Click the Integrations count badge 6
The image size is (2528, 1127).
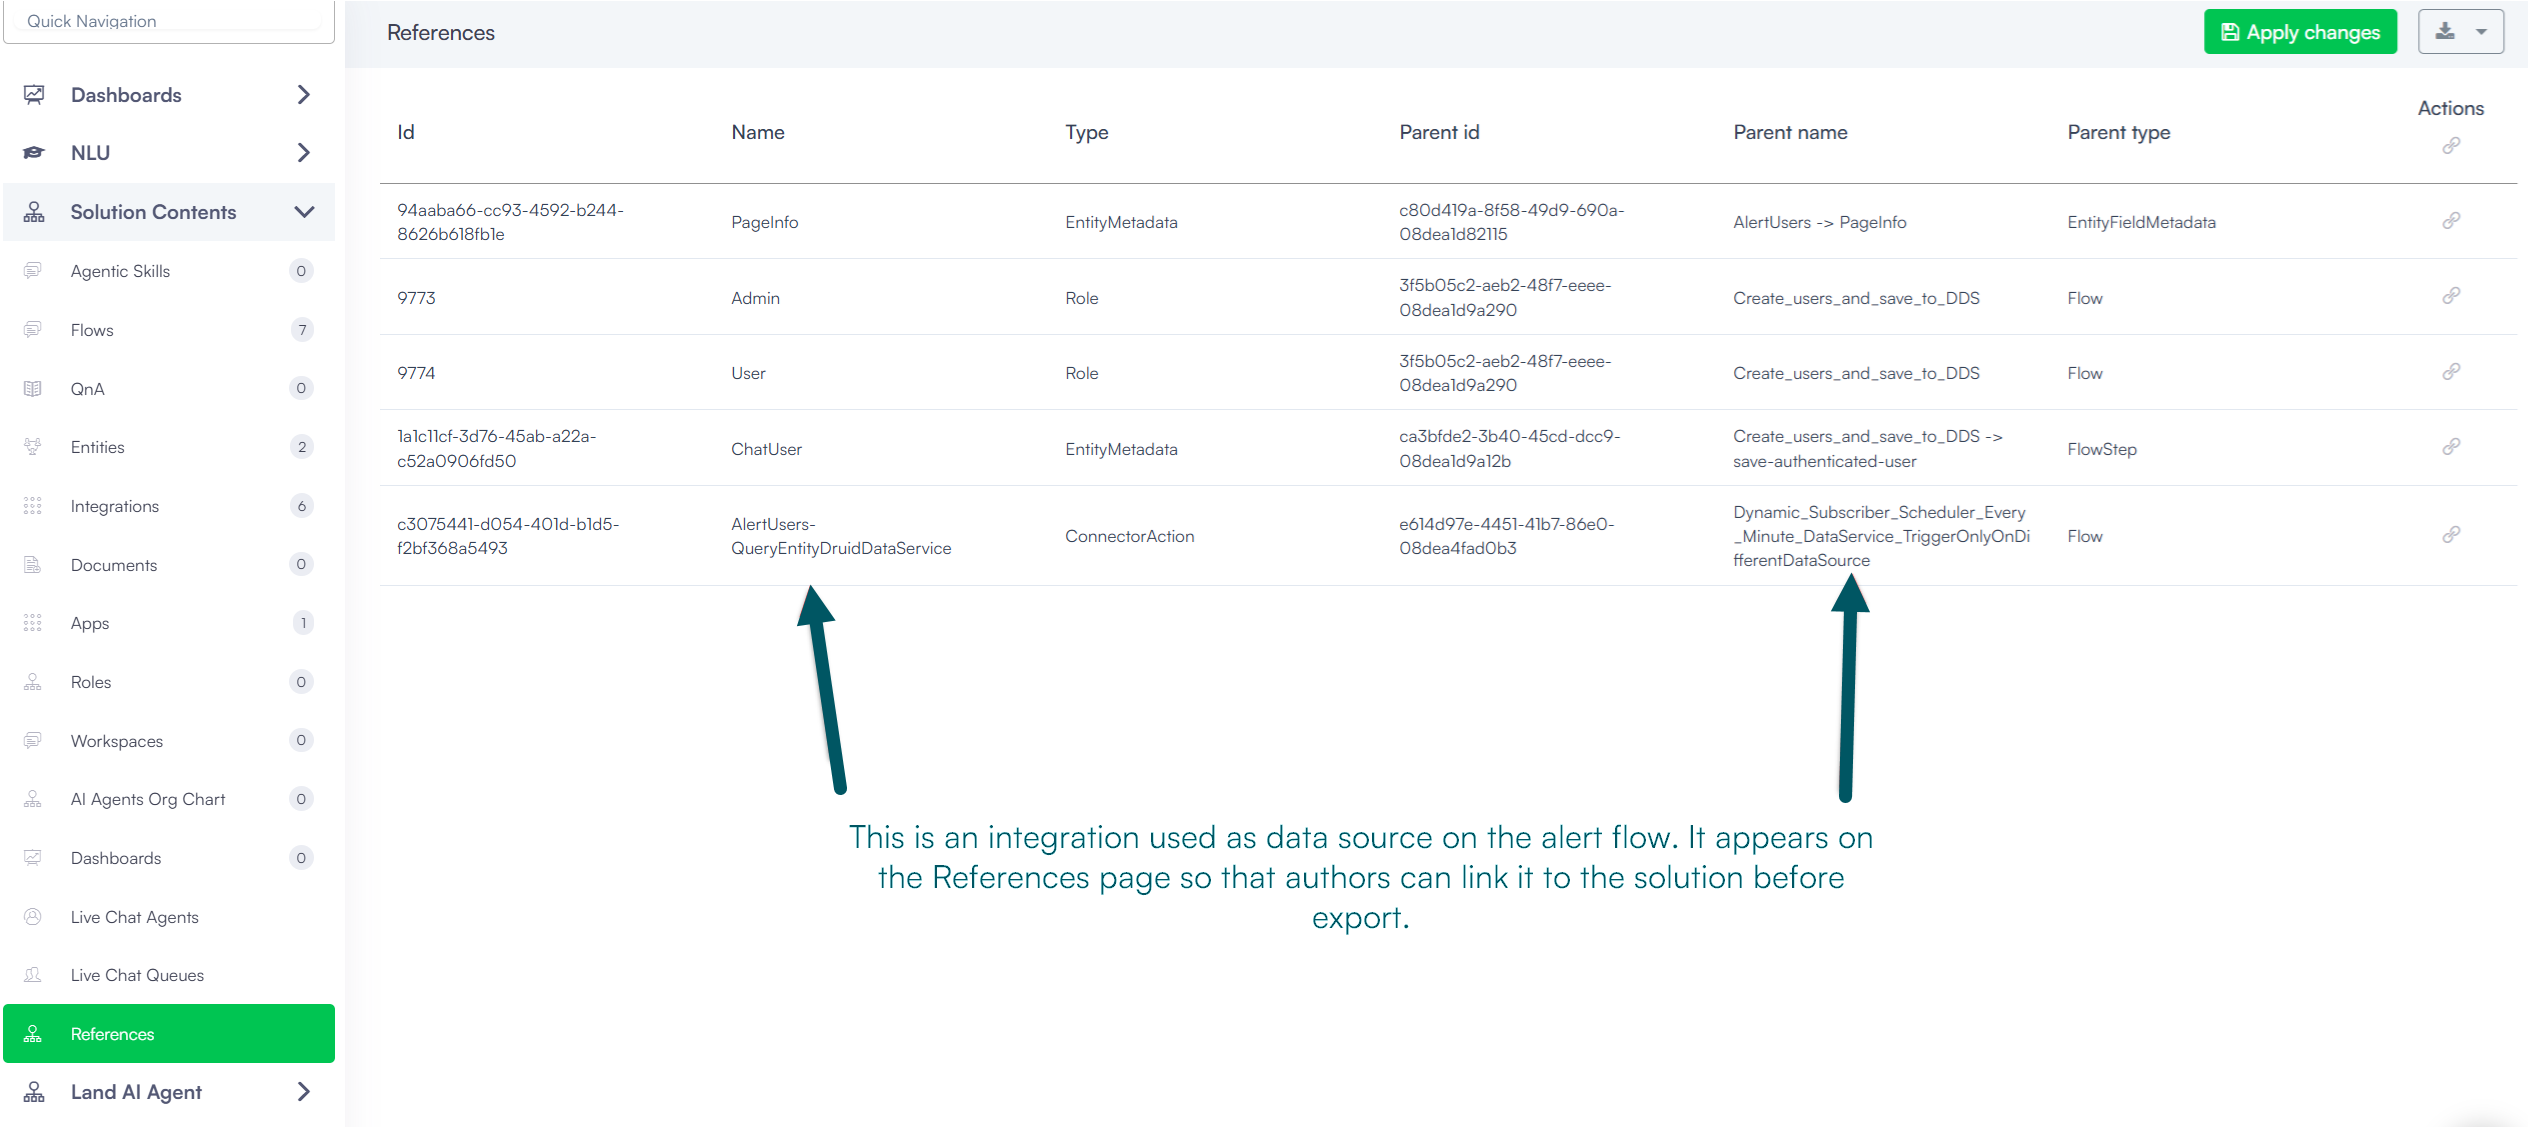[x=302, y=506]
